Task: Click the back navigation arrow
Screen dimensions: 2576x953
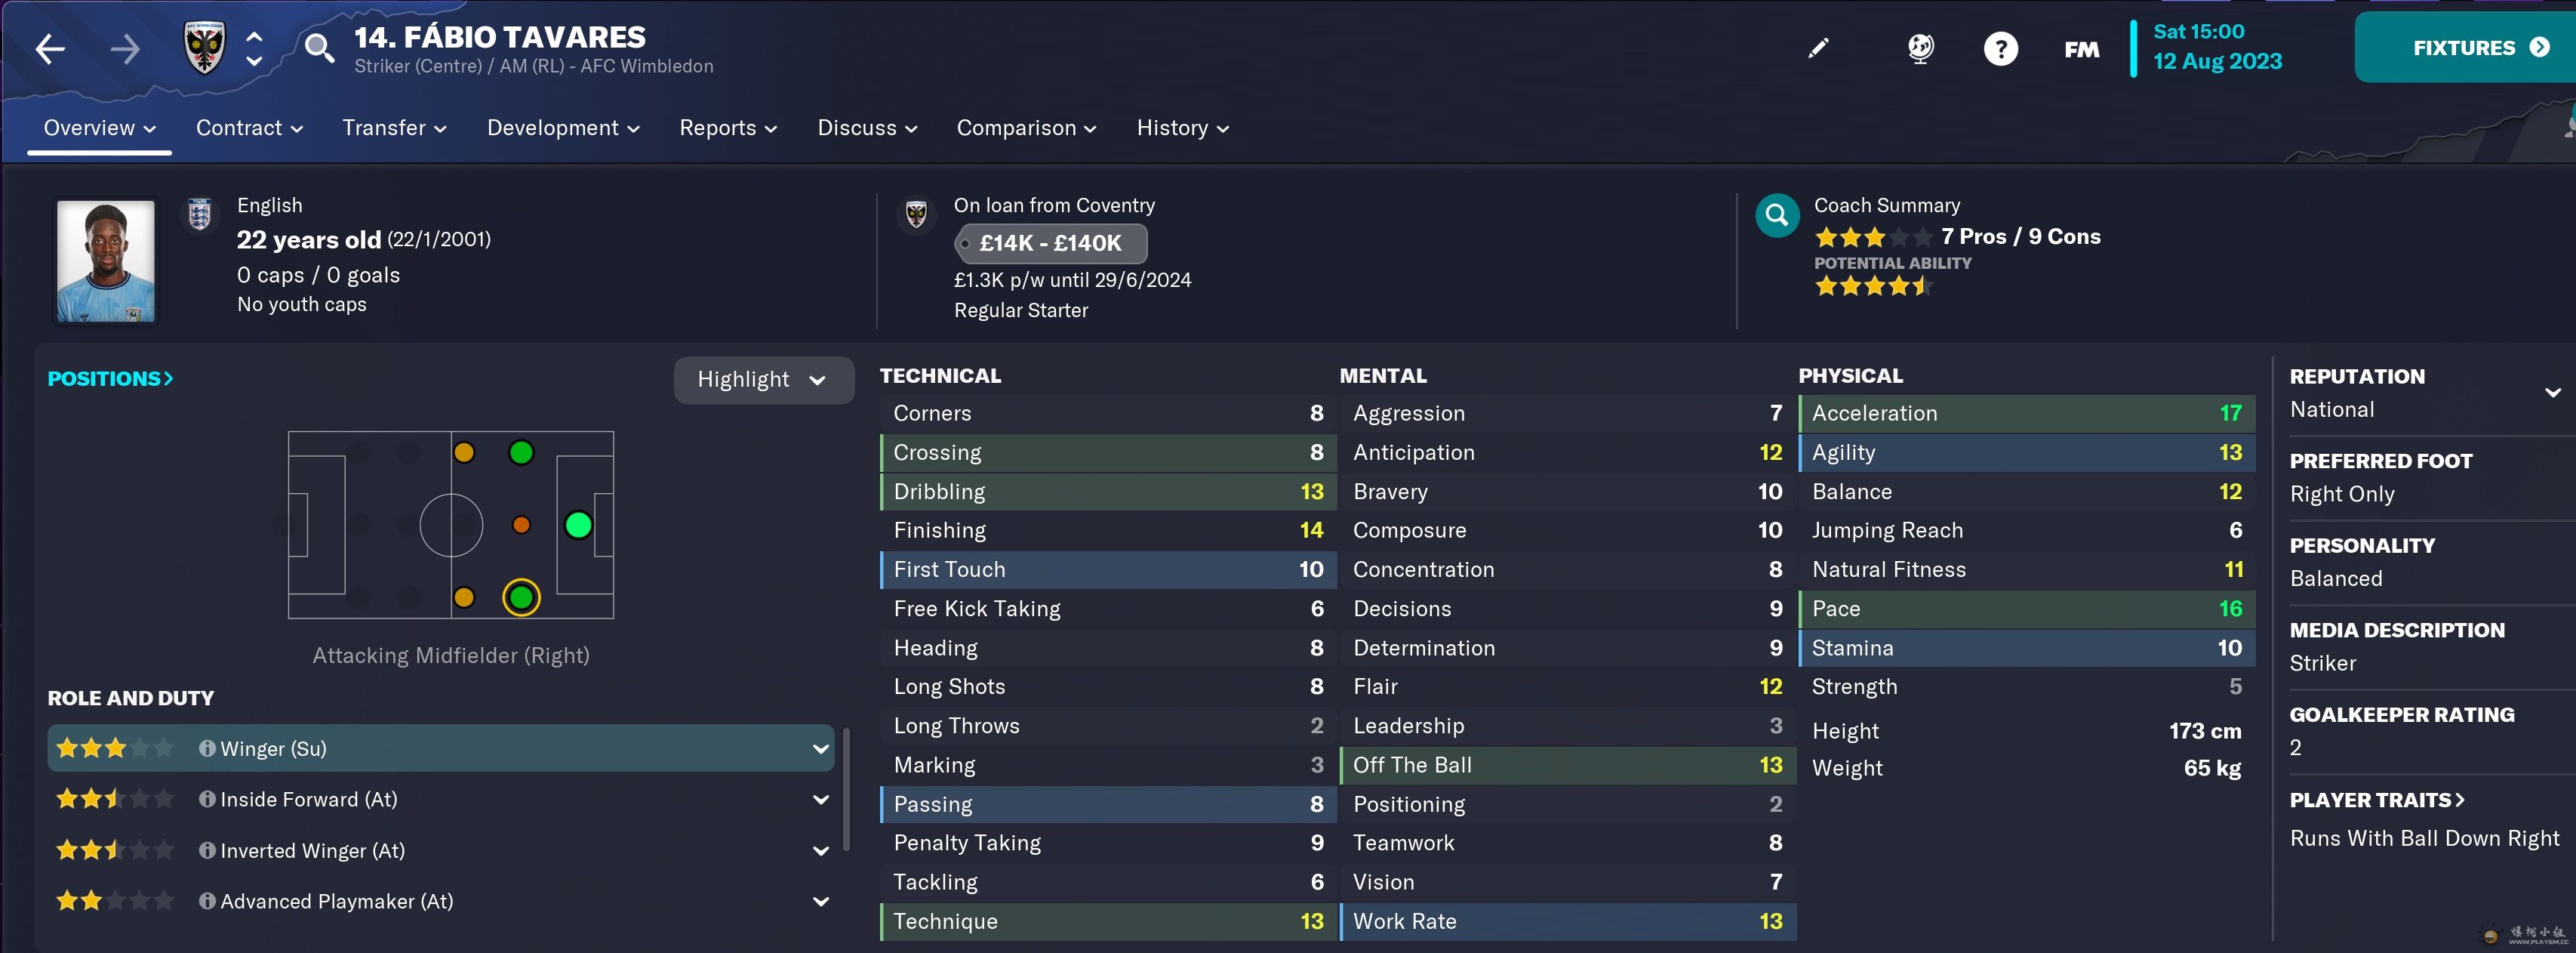Action: pos(50,49)
